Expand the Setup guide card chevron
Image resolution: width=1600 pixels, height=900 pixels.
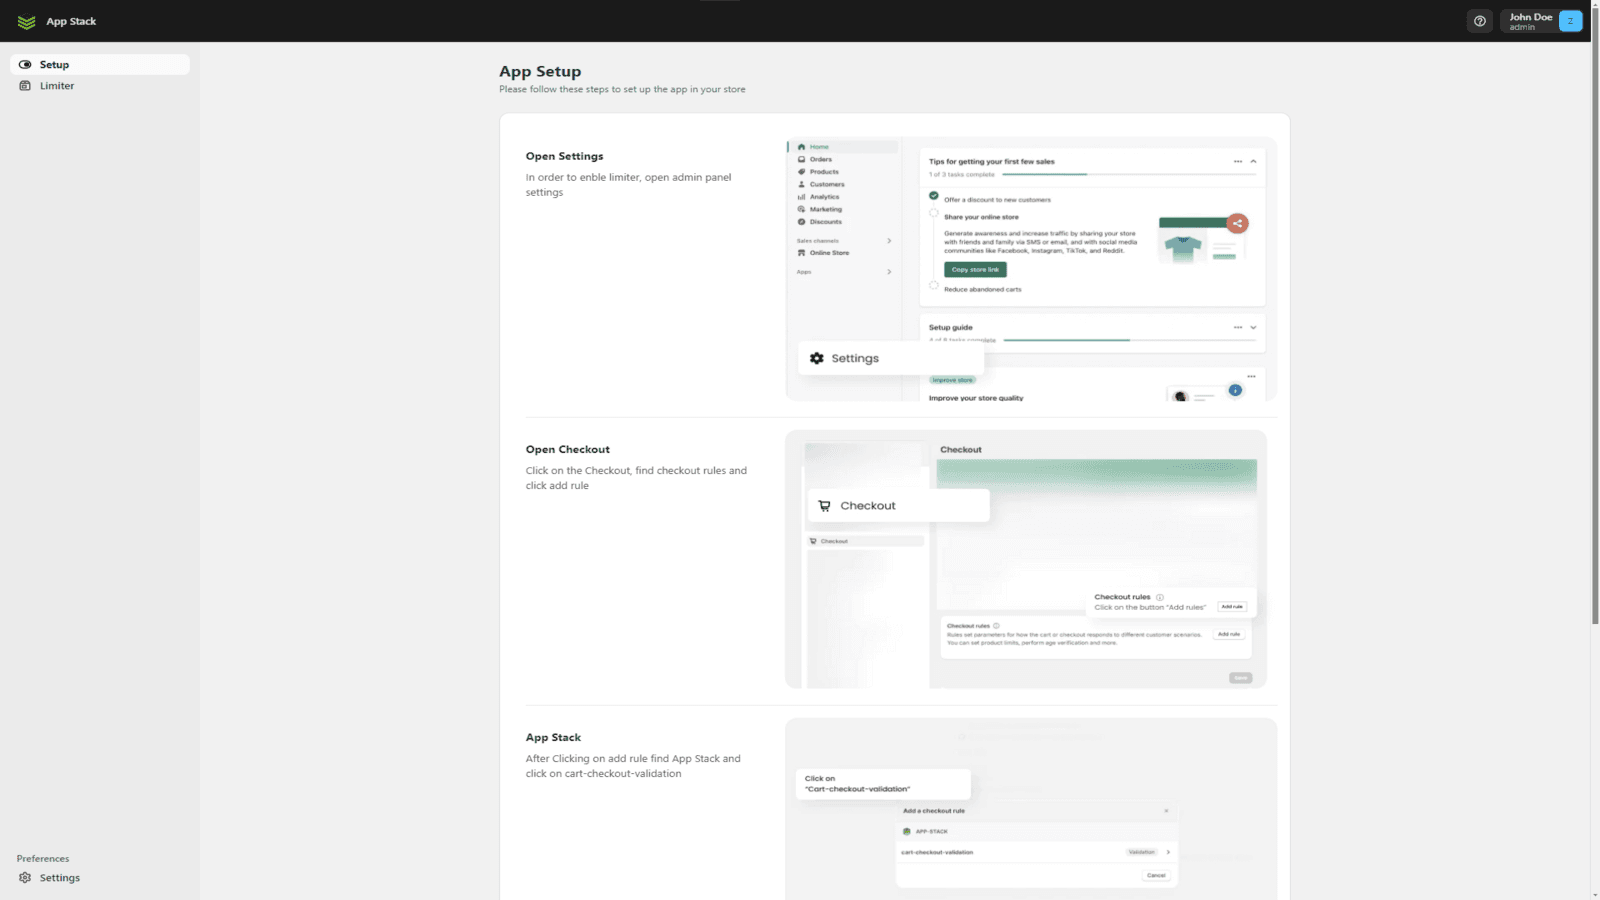(x=1253, y=327)
